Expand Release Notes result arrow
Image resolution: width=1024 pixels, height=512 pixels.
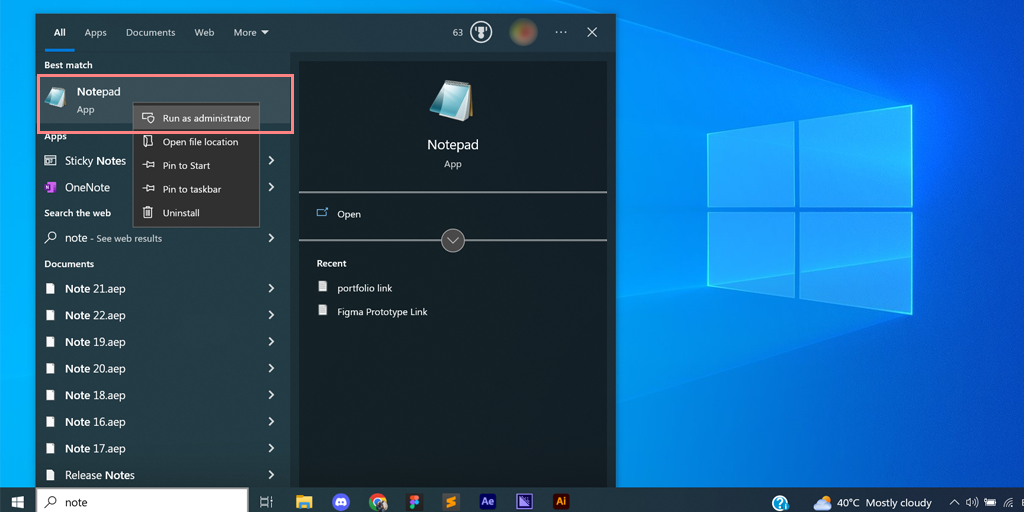tap(272, 475)
